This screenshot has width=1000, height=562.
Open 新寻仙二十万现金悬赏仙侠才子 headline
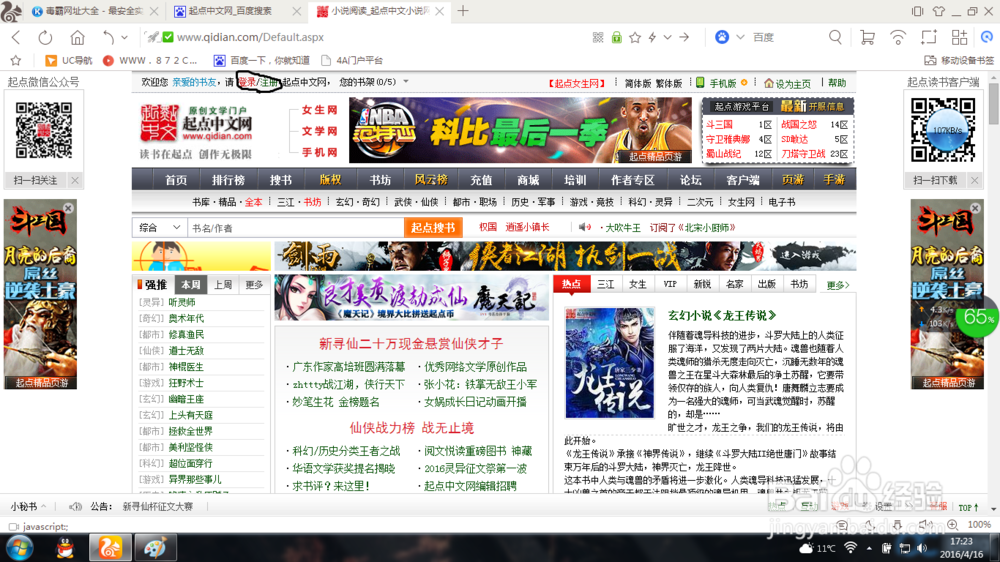point(411,344)
